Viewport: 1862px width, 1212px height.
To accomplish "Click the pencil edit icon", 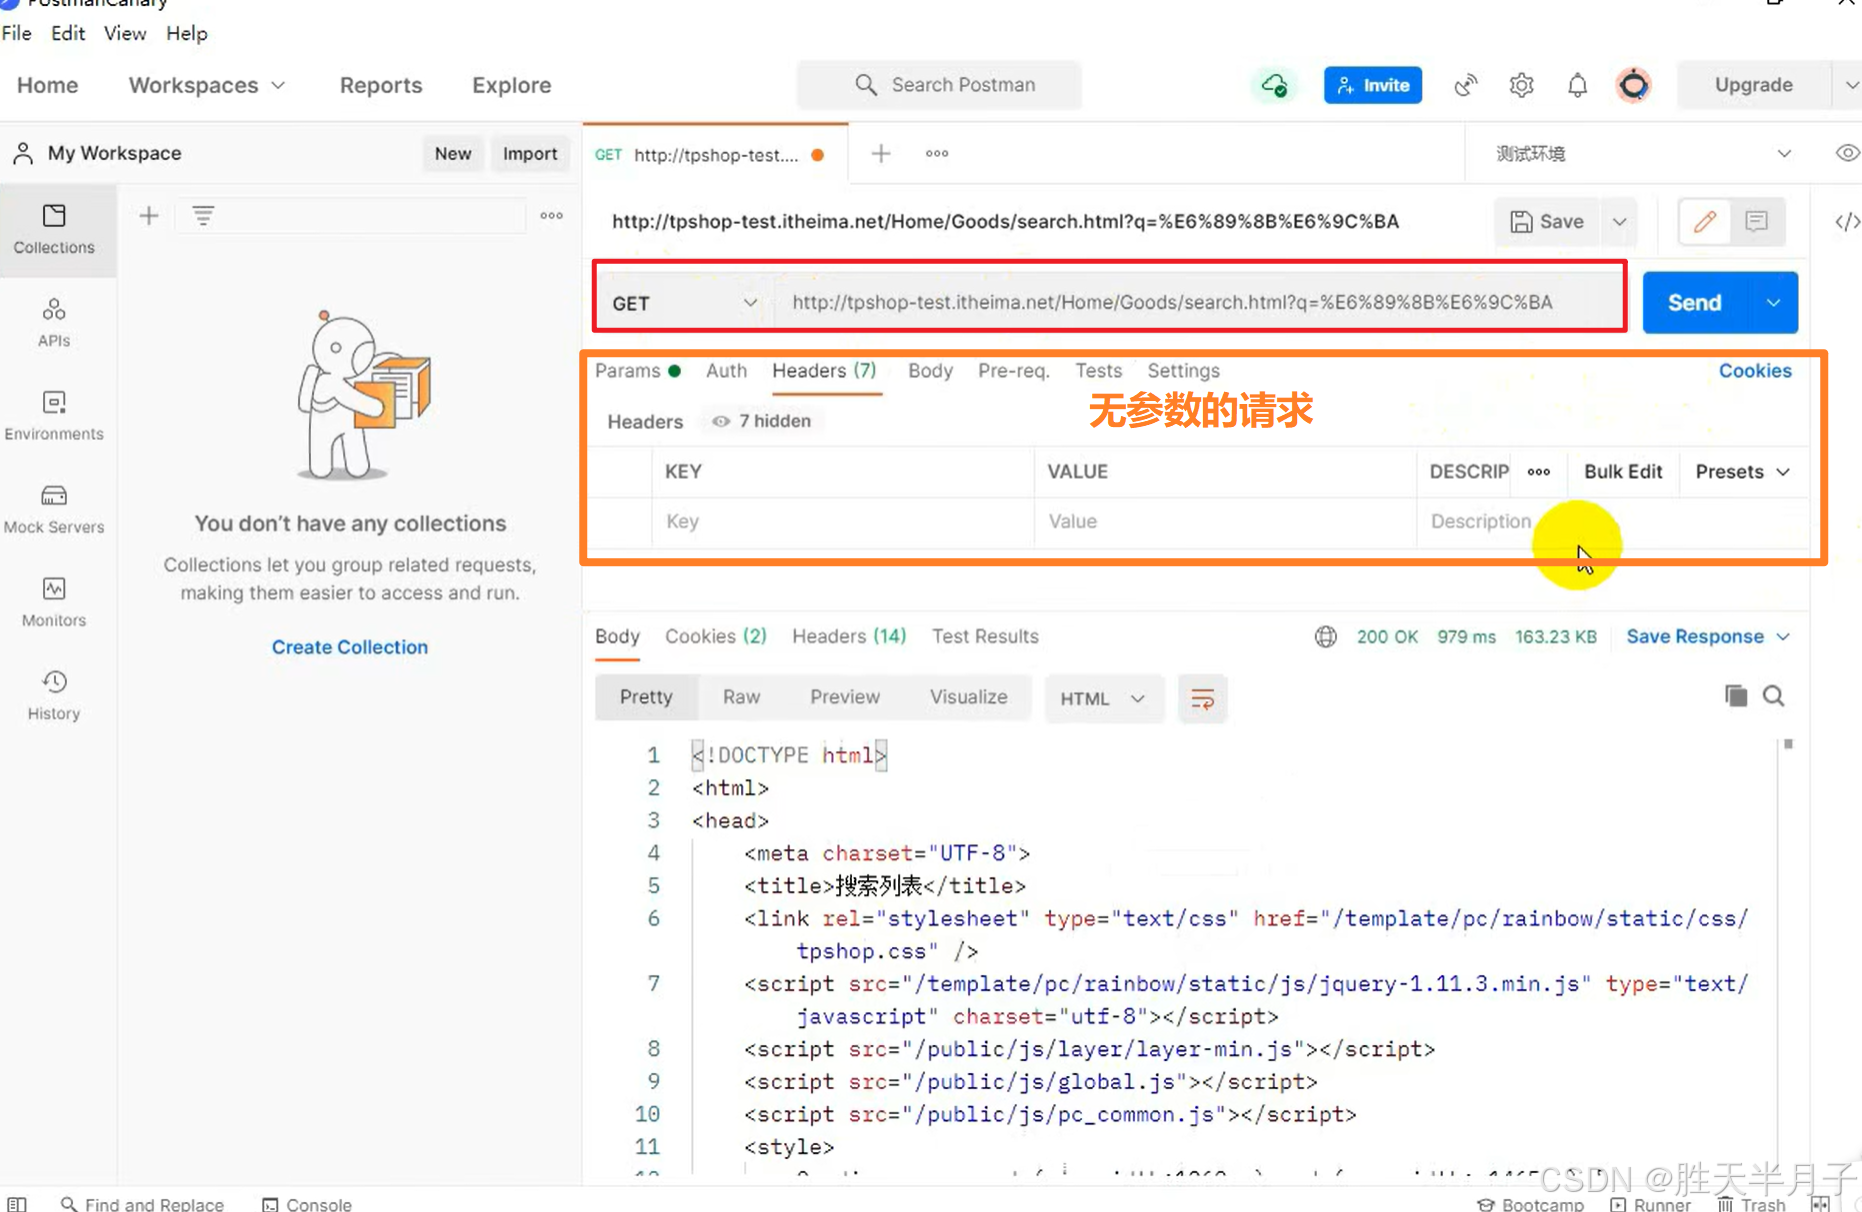I will tap(1705, 221).
